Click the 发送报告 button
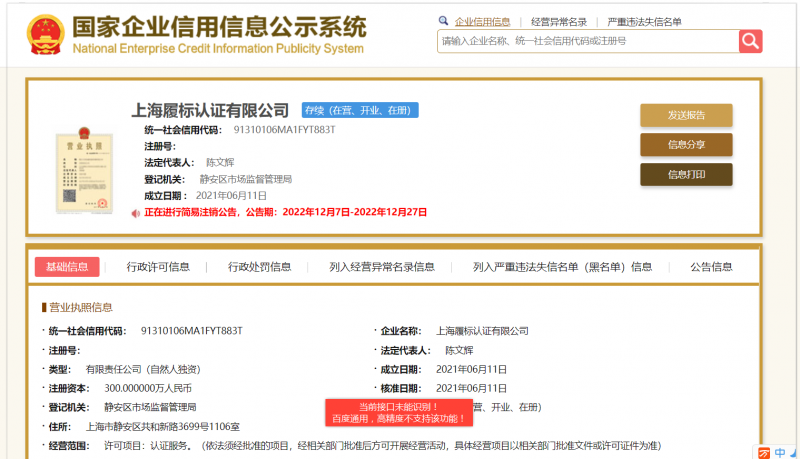The width and height of the screenshot is (800, 459). [x=686, y=115]
